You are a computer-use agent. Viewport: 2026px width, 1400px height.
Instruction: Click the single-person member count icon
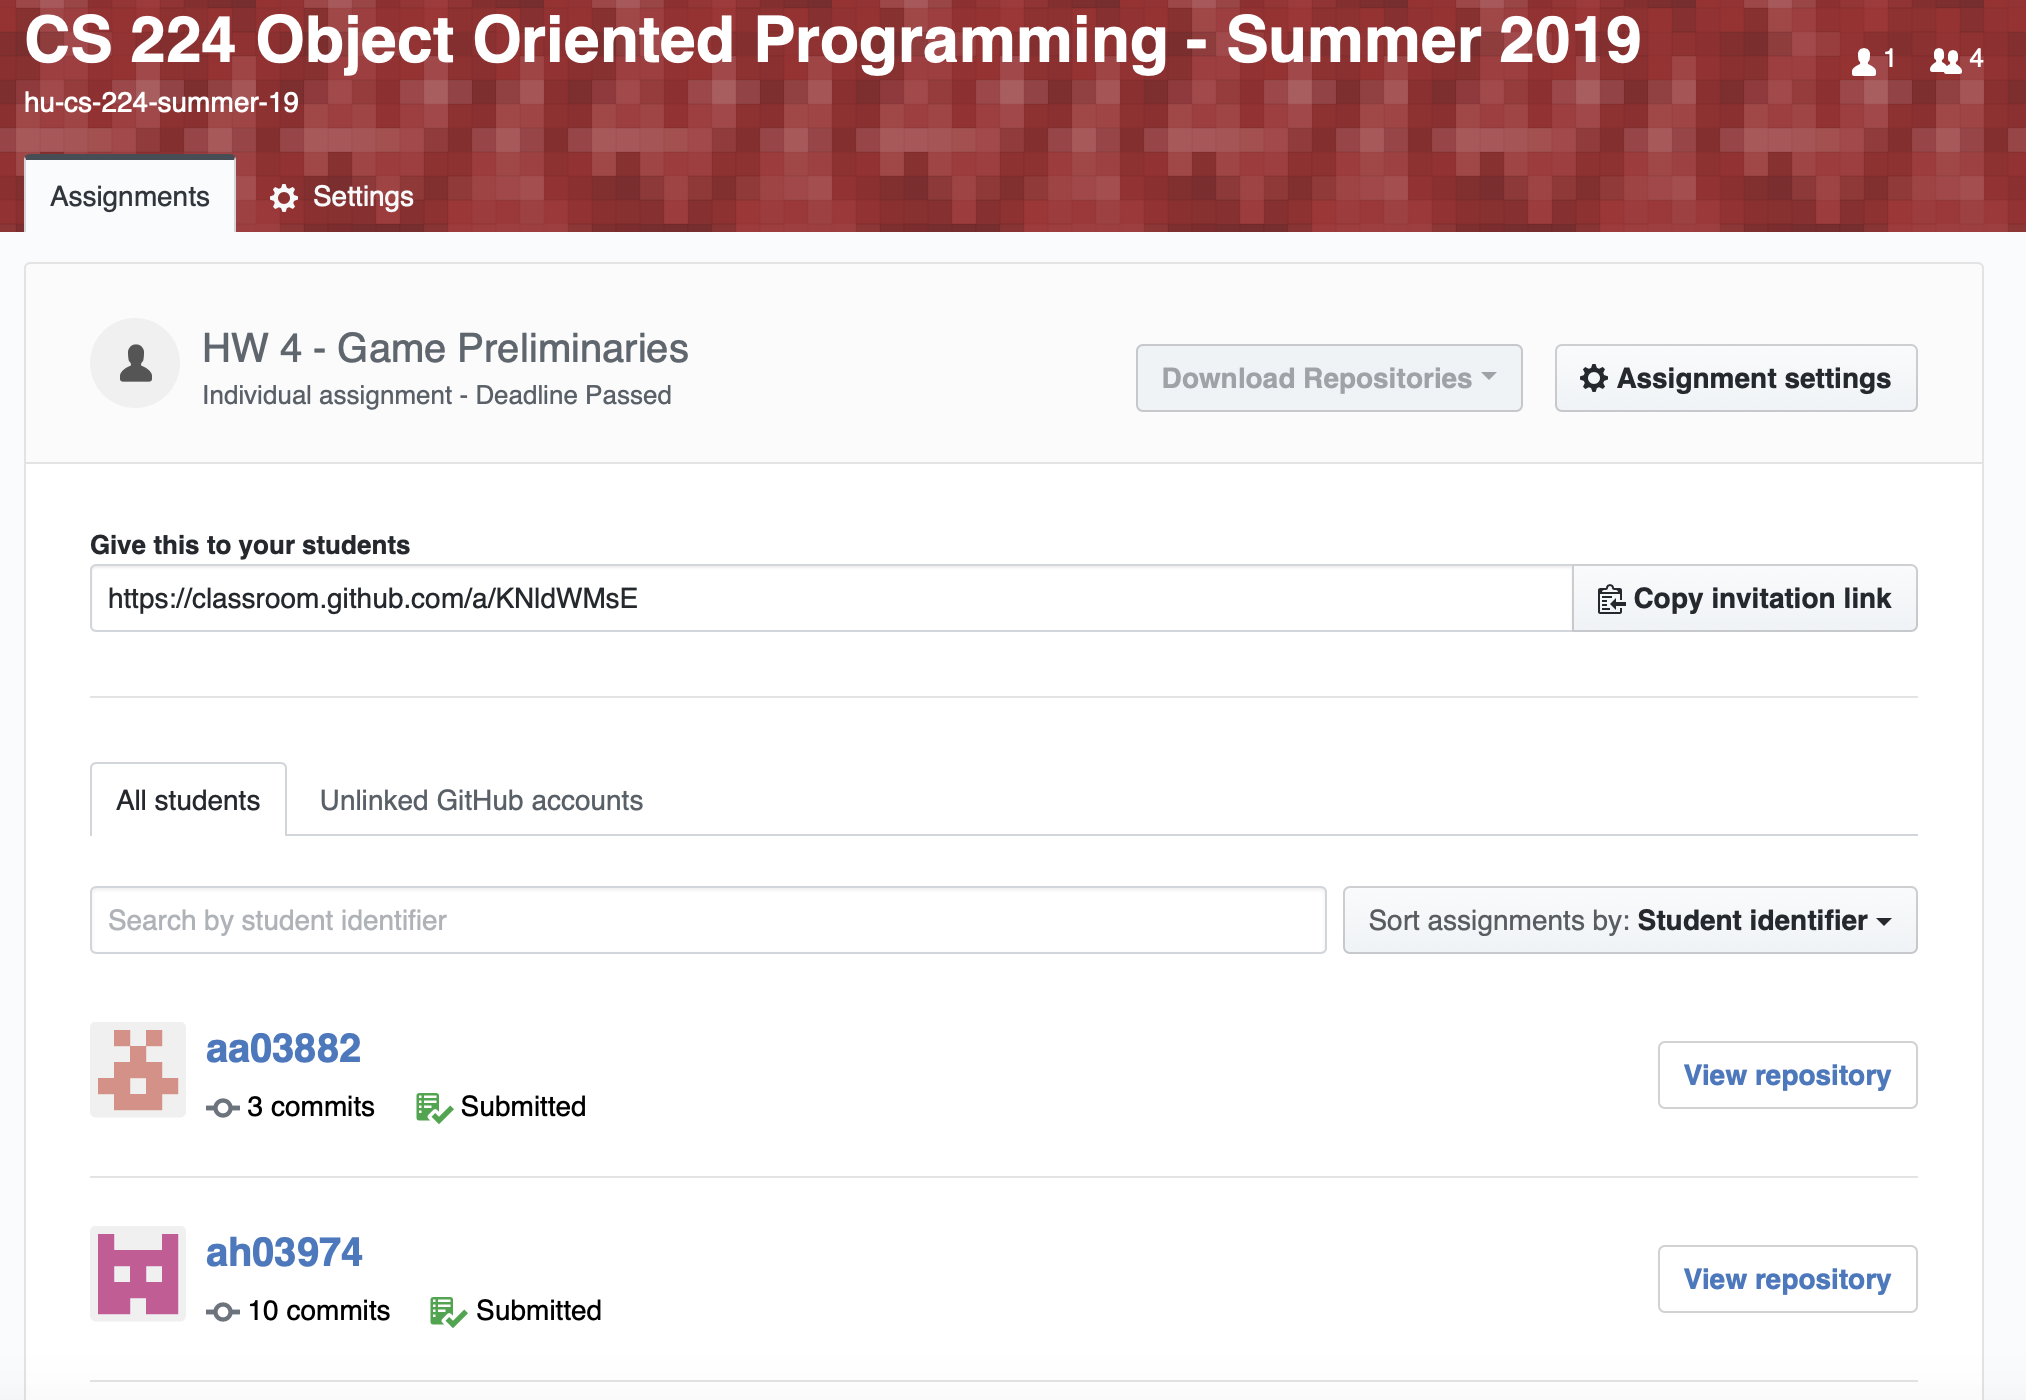(x=1862, y=60)
